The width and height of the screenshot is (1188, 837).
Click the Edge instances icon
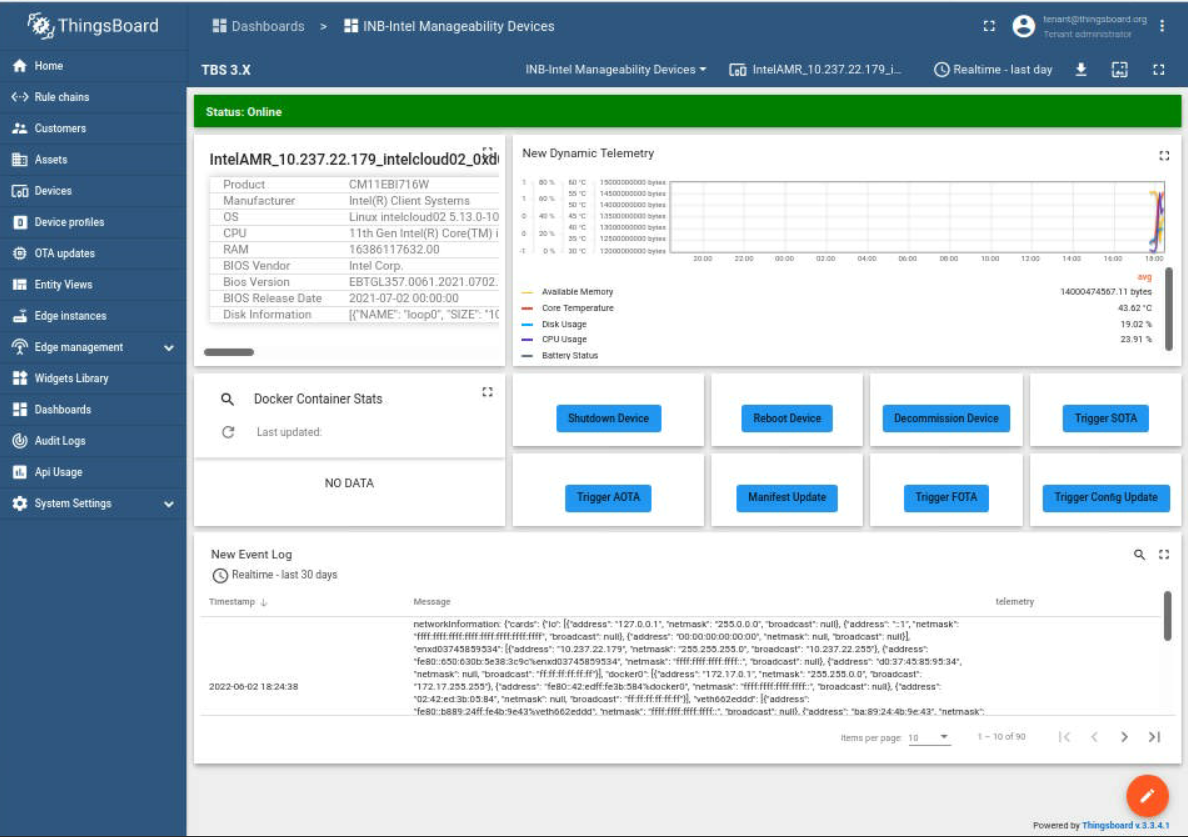(x=20, y=316)
